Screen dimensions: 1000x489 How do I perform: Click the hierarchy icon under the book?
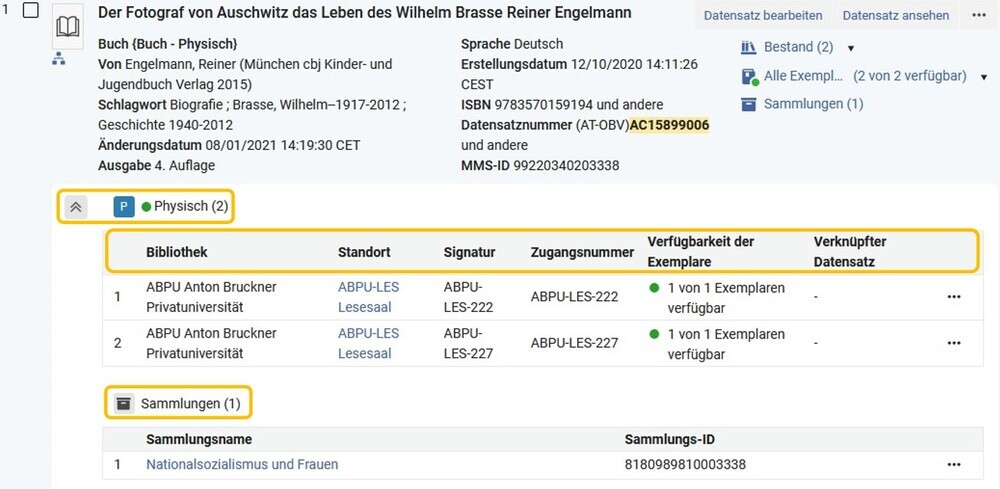[x=59, y=59]
